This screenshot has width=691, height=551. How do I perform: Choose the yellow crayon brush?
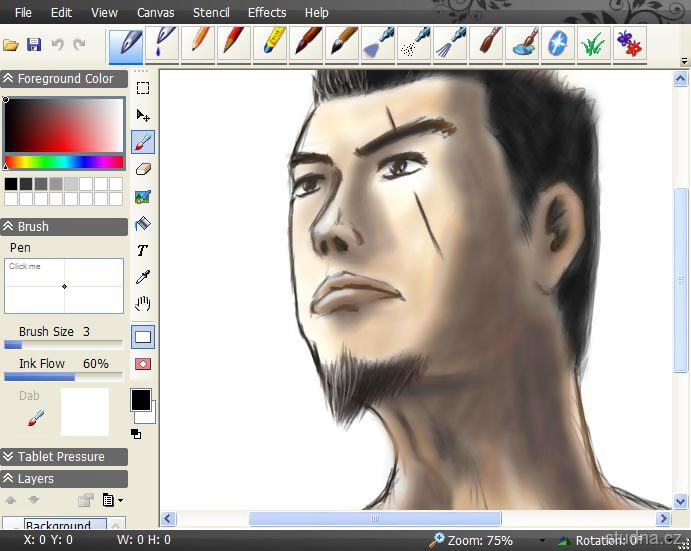[x=271, y=43]
